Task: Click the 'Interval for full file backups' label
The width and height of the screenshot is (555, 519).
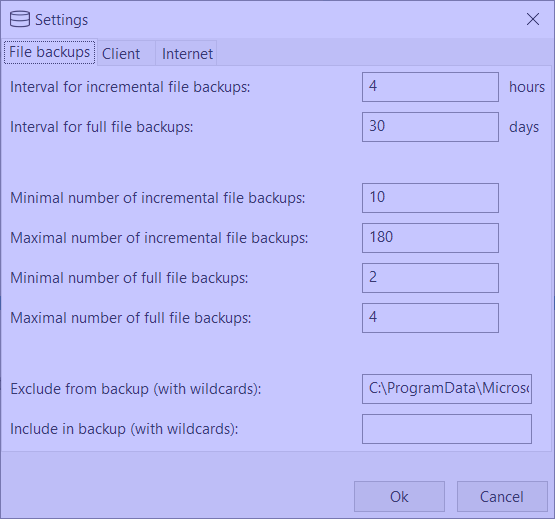Action: pos(102,127)
